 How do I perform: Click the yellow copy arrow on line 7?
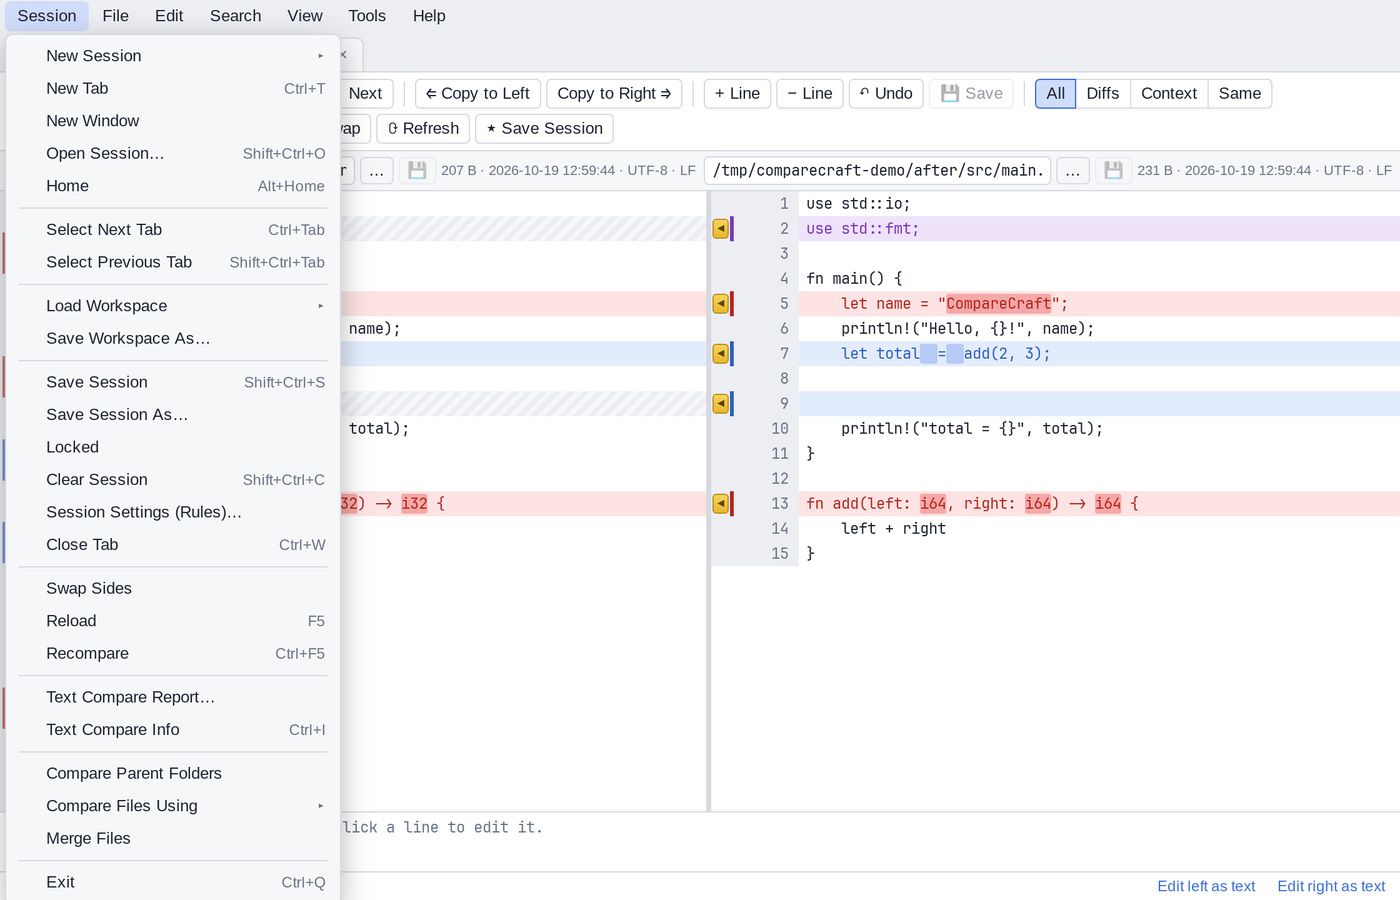[720, 354]
